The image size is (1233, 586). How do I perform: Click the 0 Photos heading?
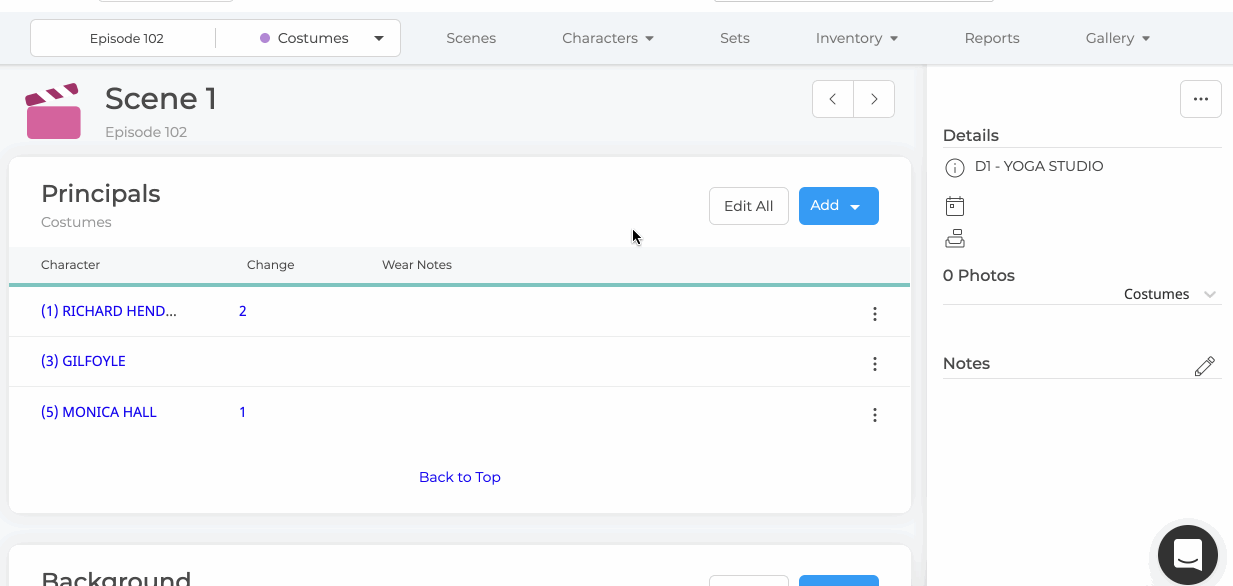979,275
